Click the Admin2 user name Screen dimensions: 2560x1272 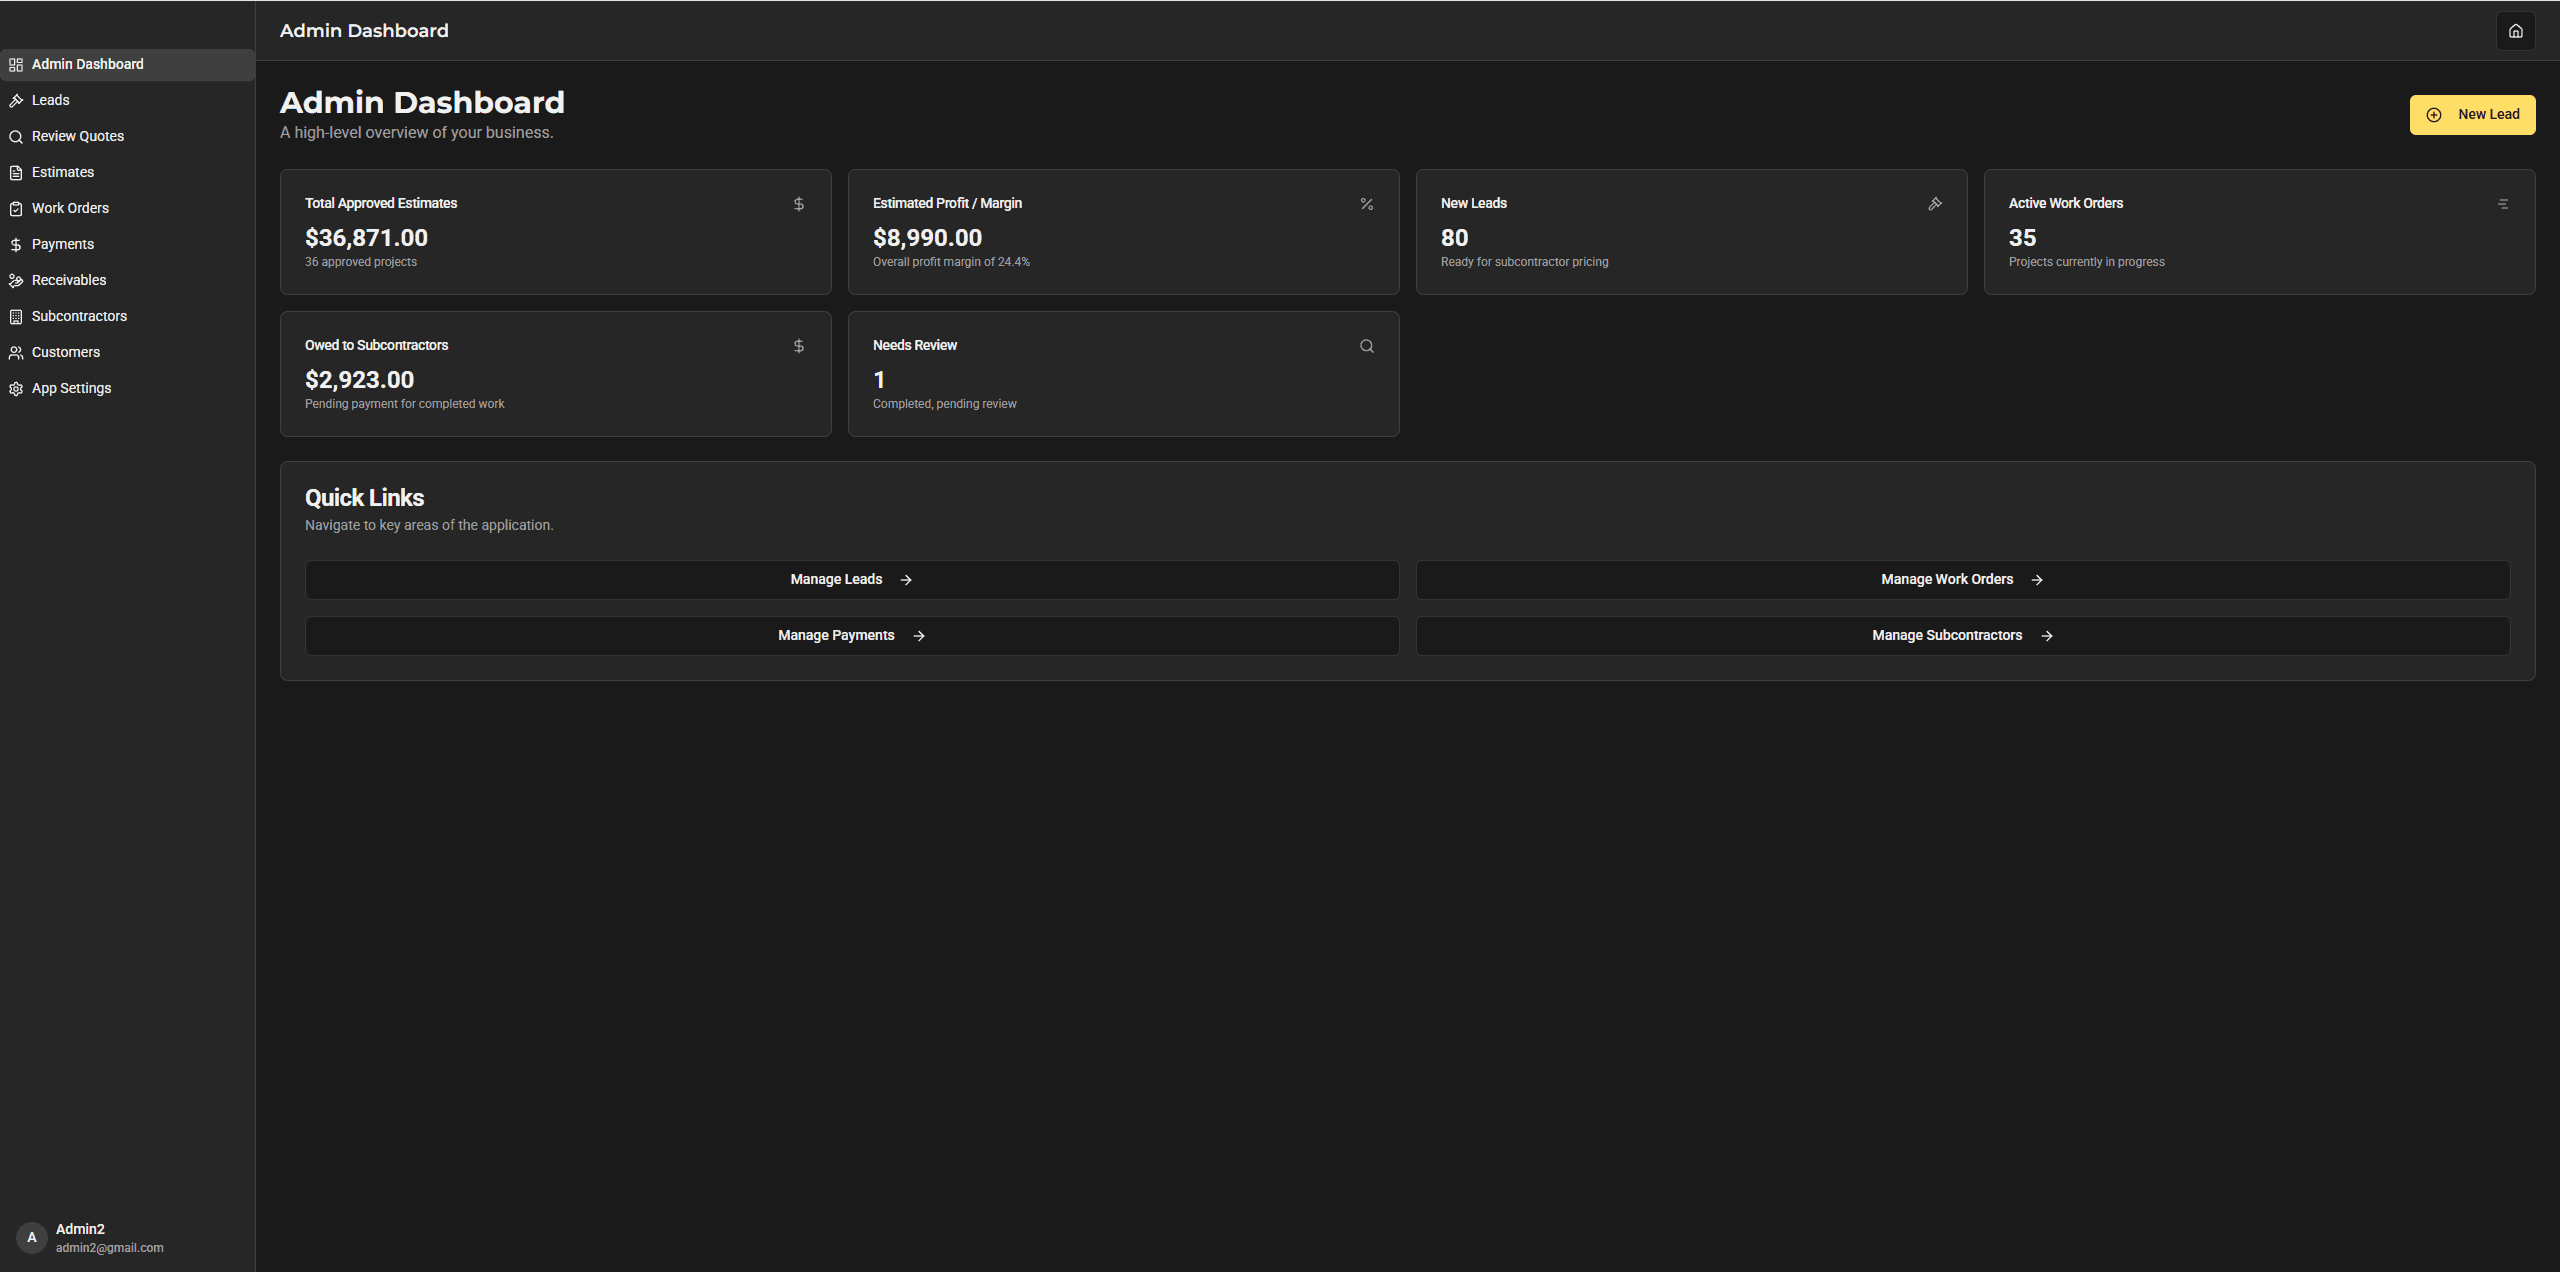pos(80,1229)
